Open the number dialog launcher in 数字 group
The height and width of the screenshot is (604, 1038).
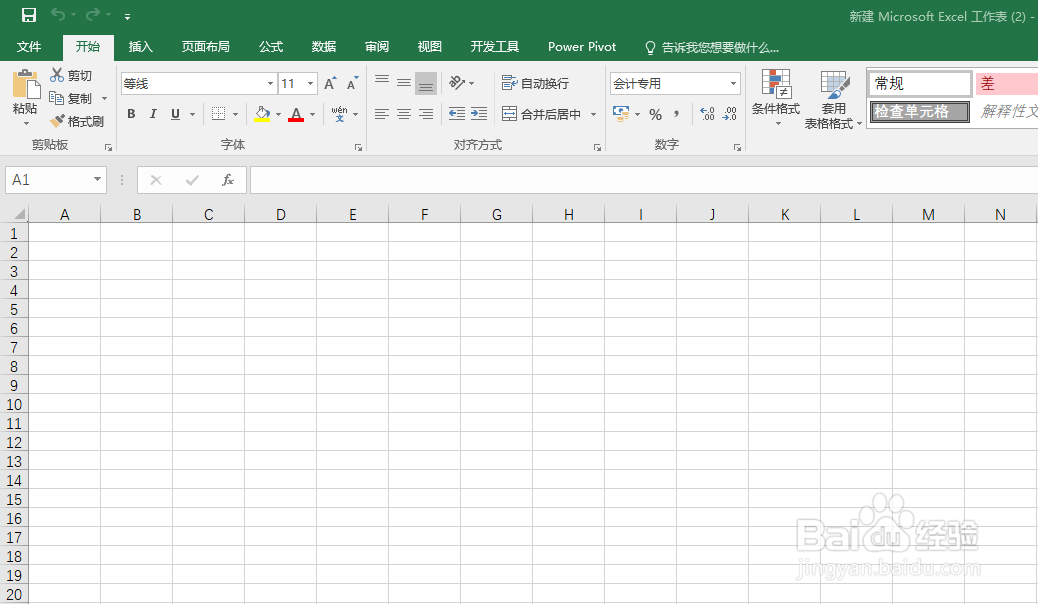(737, 147)
